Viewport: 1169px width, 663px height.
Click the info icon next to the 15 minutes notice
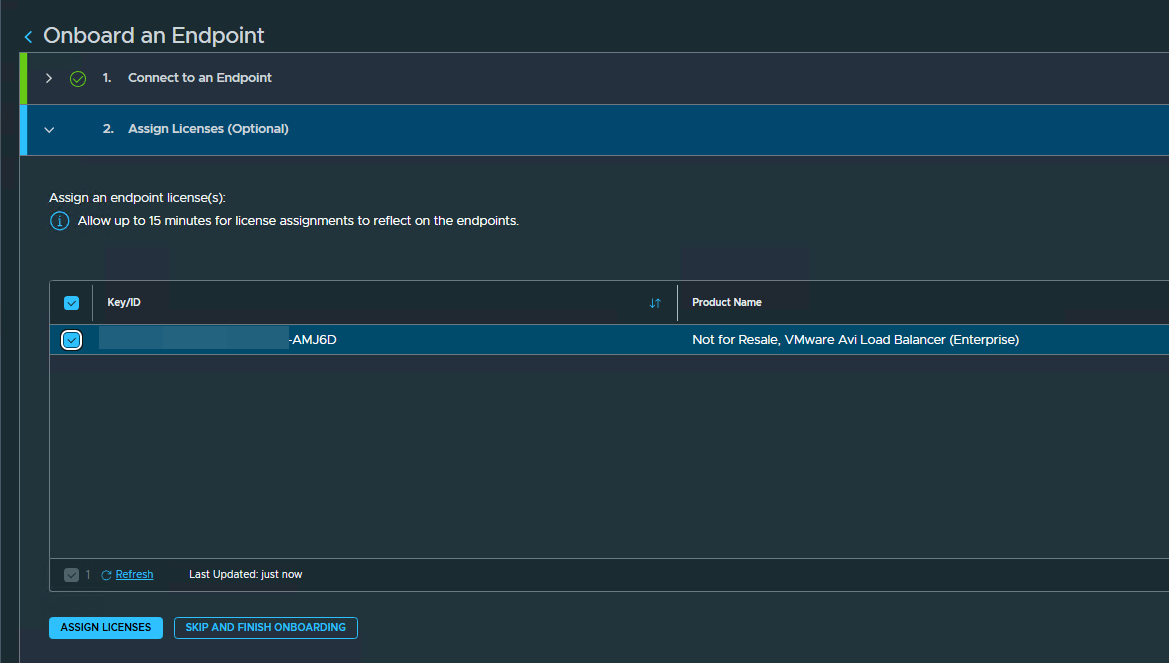pyautogui.click(x=60, y=221)
